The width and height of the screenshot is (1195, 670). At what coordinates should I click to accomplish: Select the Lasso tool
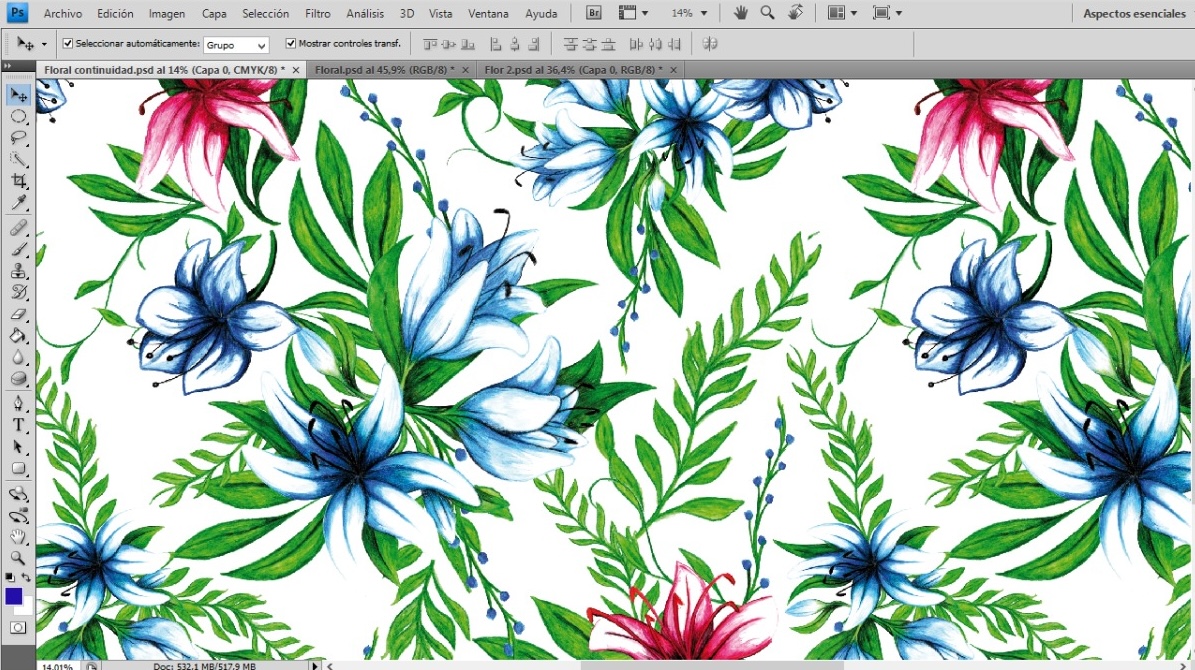(x=18, y=138)
